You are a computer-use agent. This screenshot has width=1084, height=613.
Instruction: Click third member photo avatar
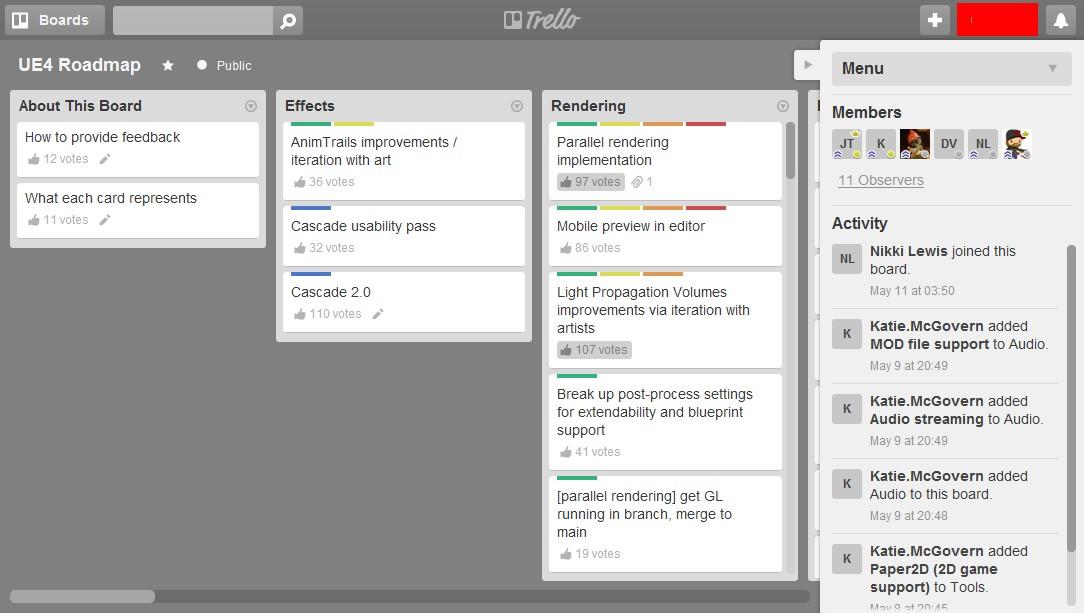(x=915, y=144)
